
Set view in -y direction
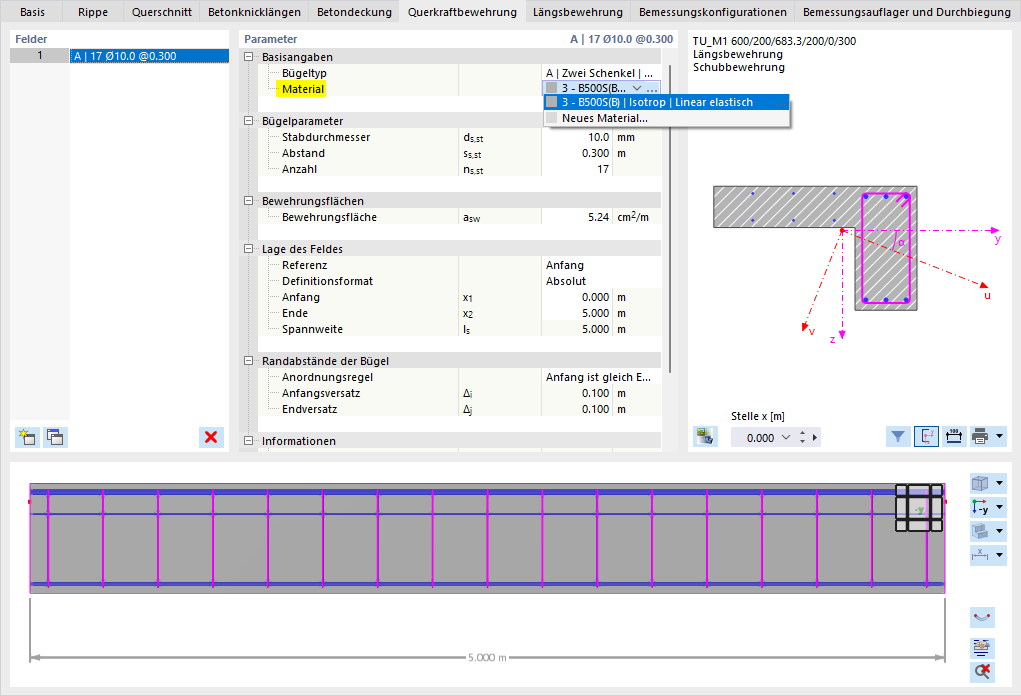980,507
